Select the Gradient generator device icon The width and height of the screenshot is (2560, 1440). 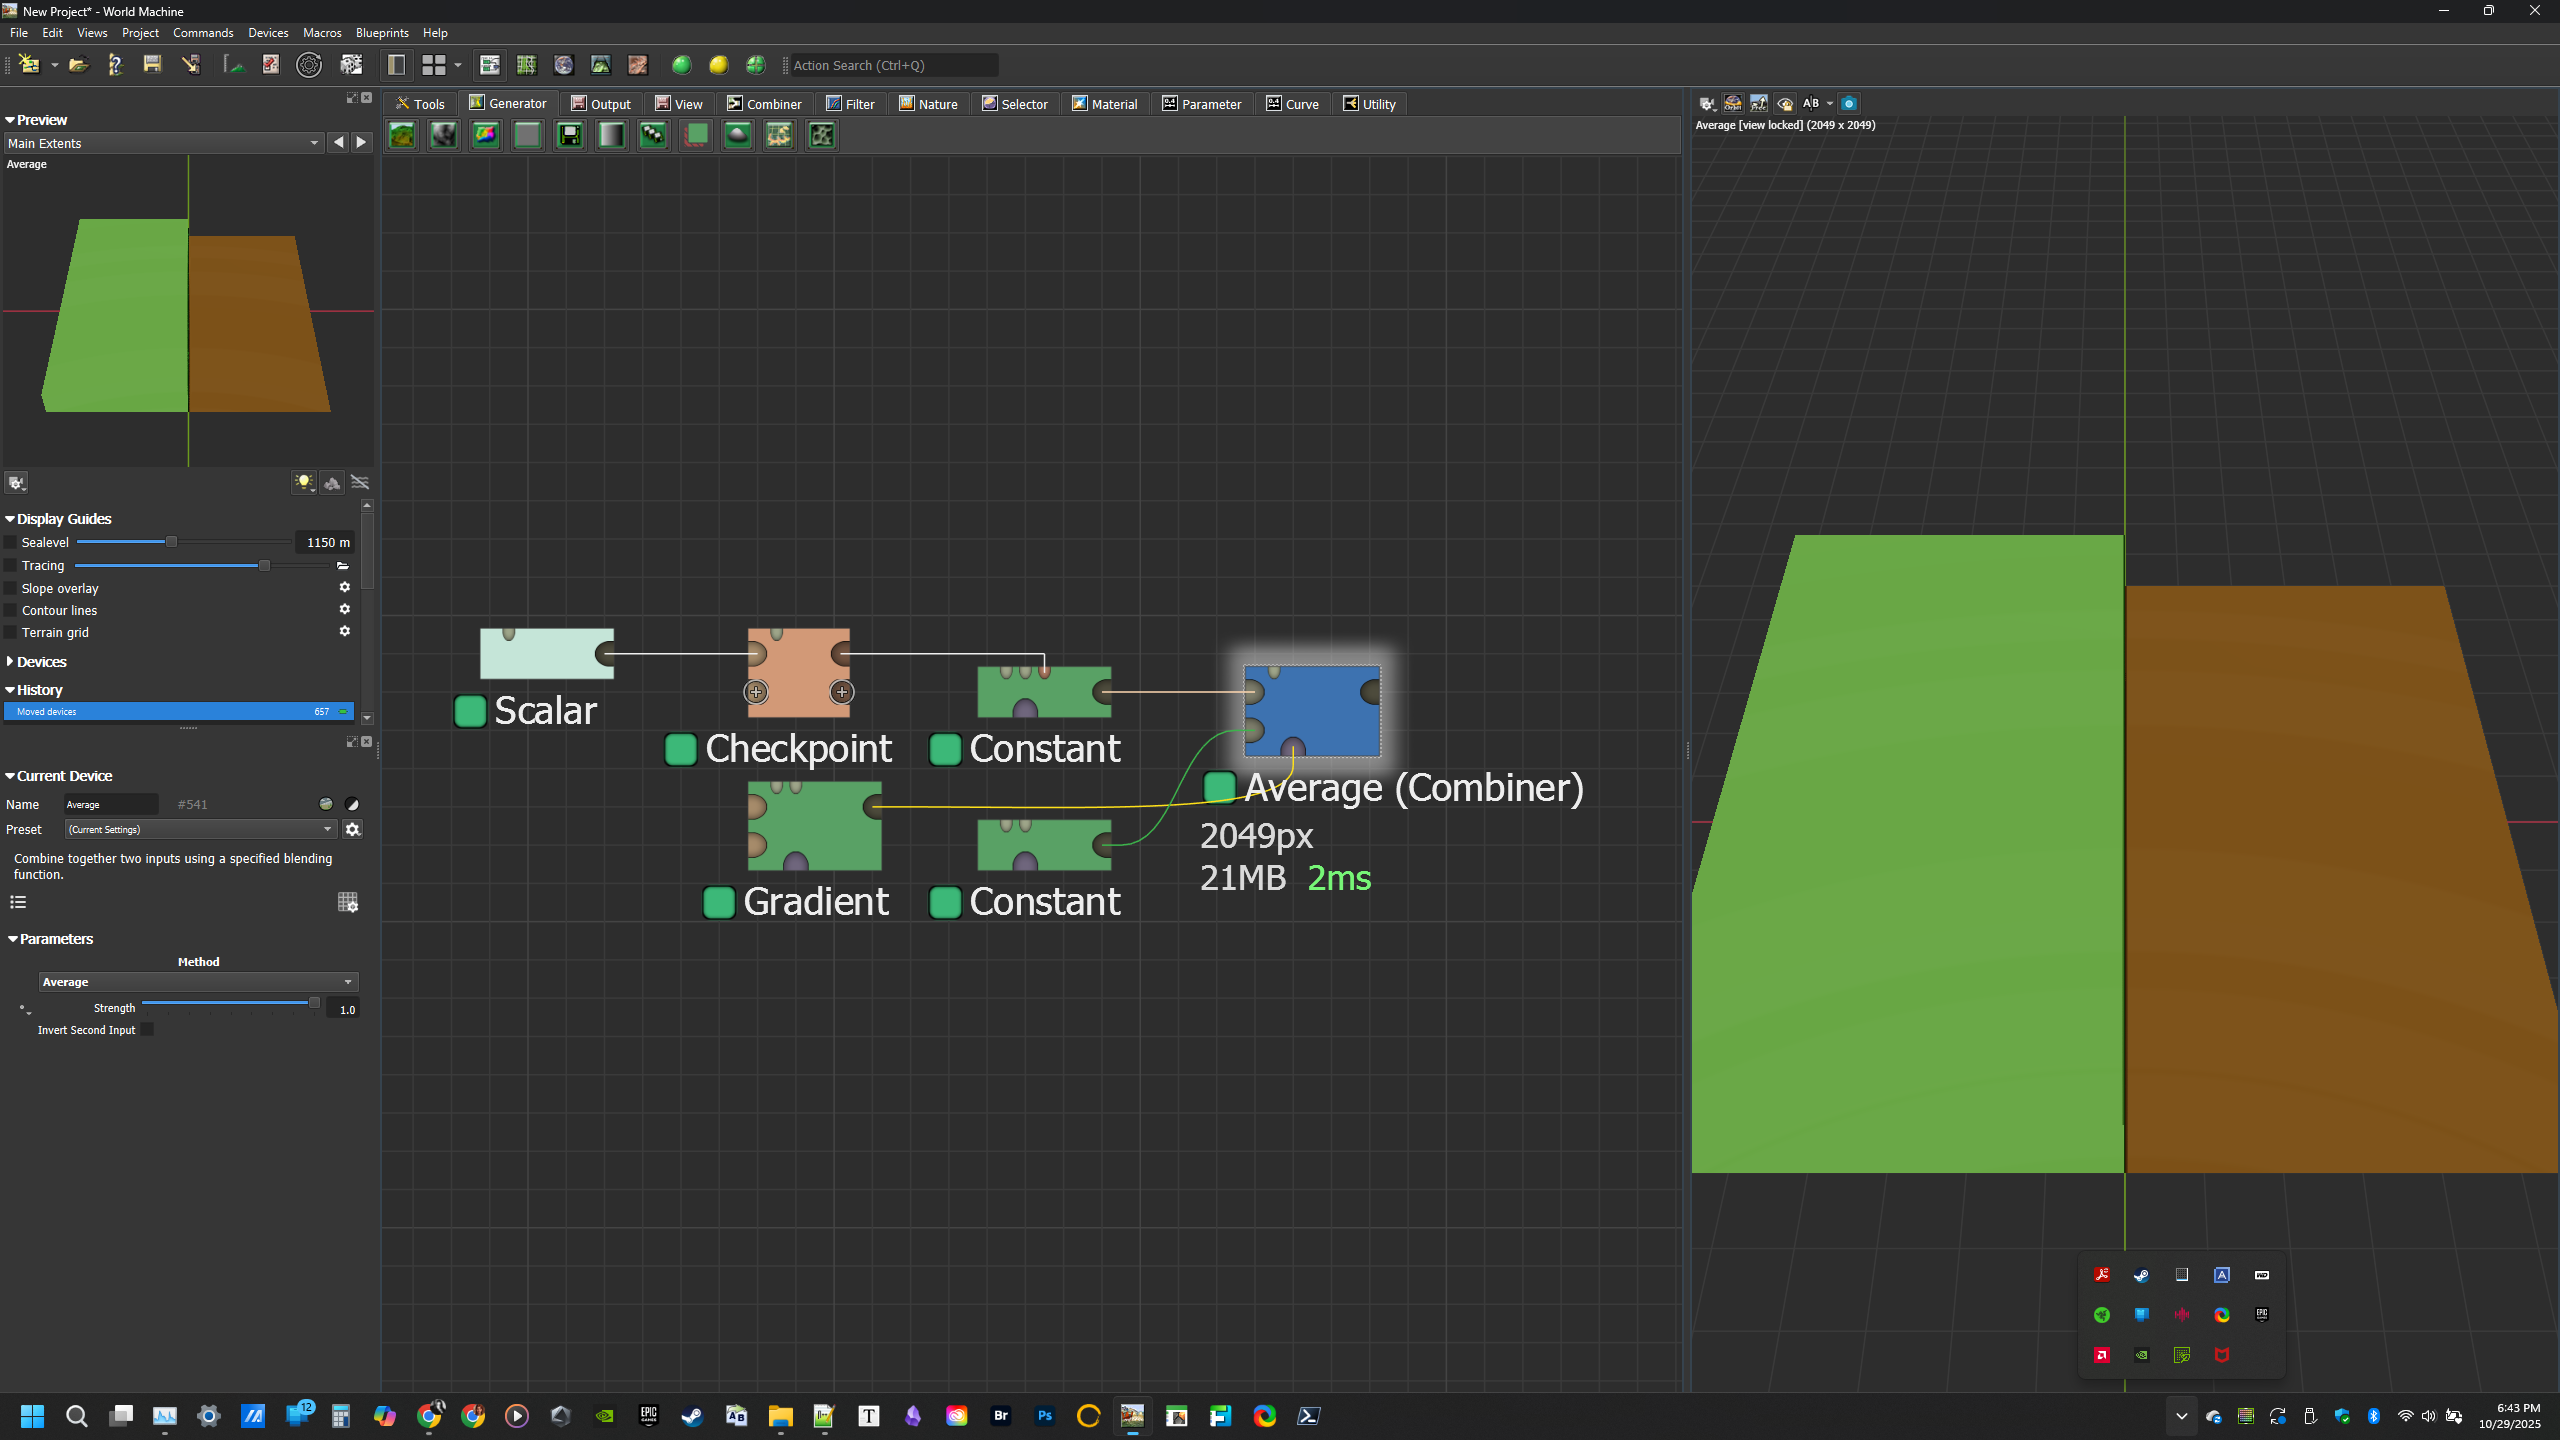pyautogui.click(x=611, y=135)
